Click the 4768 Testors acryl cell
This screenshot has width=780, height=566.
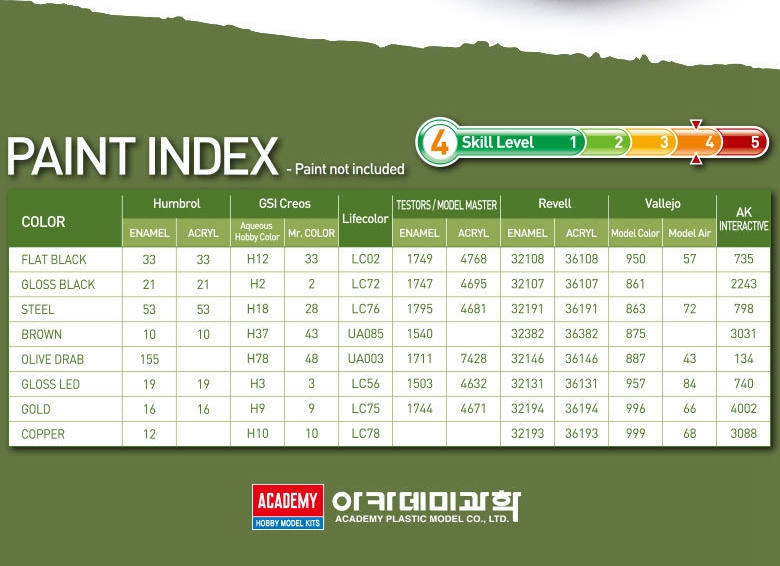[x=473, y=259]
